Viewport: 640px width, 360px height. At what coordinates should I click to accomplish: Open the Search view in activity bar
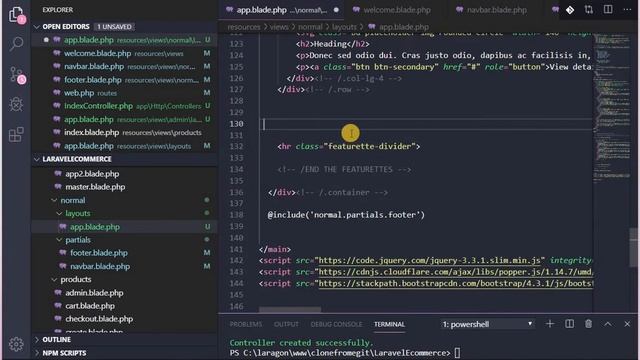[16, 43]
